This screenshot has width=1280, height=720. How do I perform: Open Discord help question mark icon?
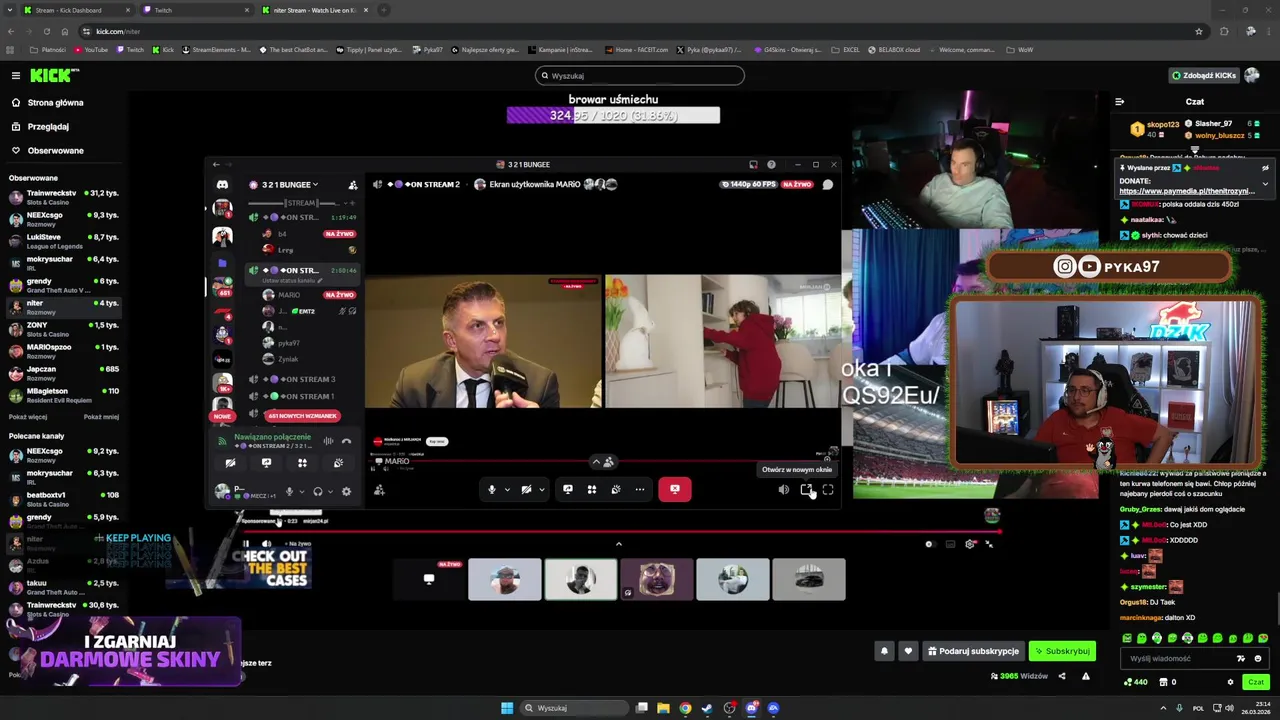coord(771,164)
